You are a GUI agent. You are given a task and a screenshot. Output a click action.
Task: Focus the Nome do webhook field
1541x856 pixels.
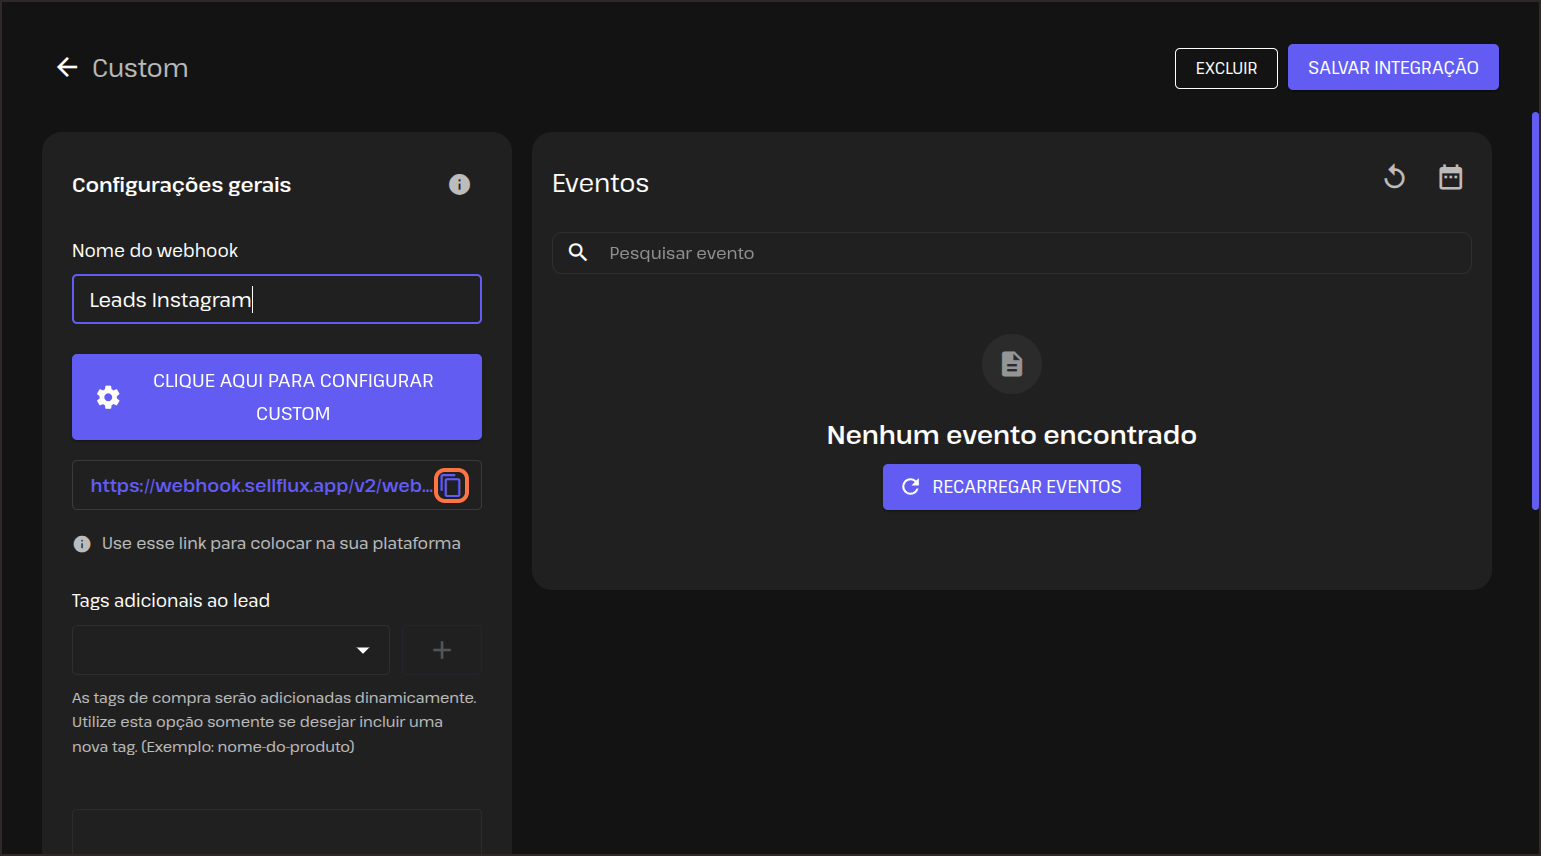click(x=276, y=300)
